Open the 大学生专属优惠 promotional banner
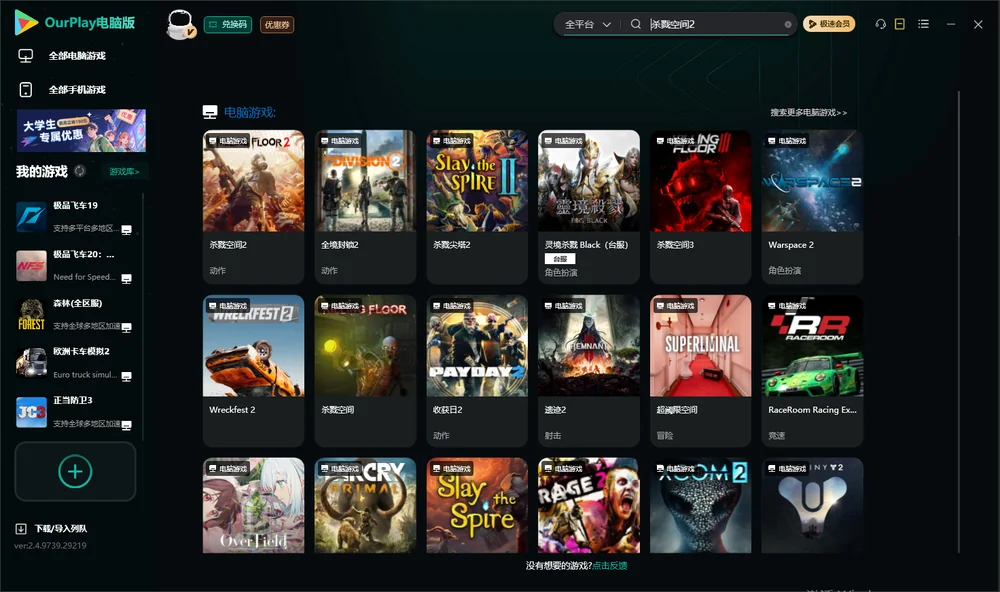 tap(81, 131)
